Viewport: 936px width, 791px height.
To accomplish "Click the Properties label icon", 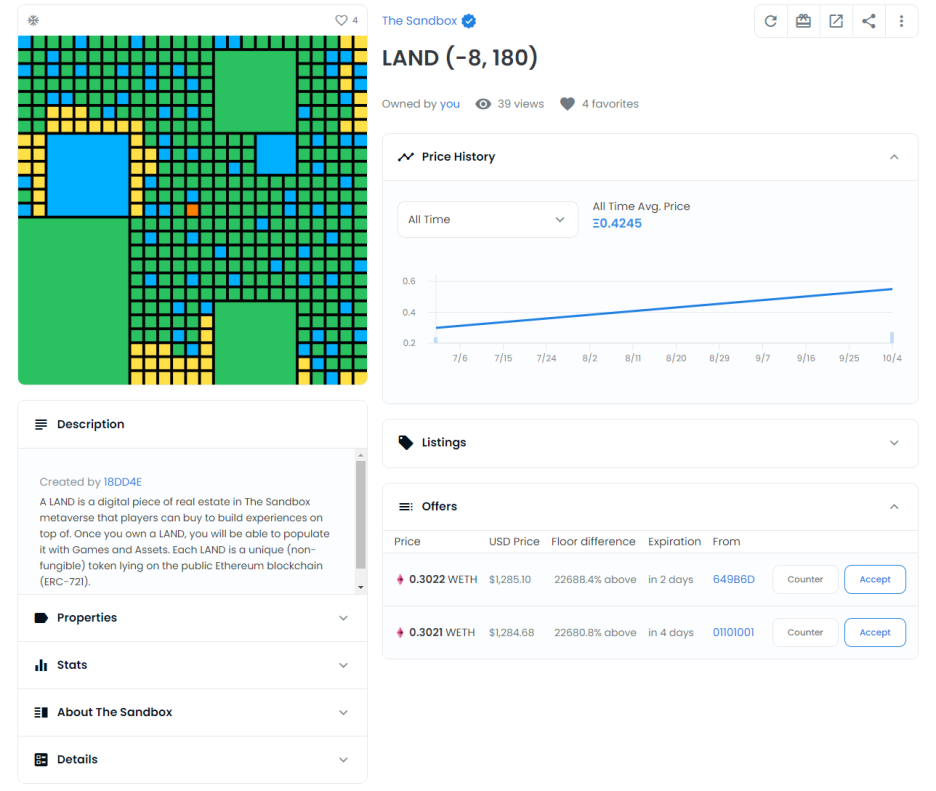I will pos(41,618).
